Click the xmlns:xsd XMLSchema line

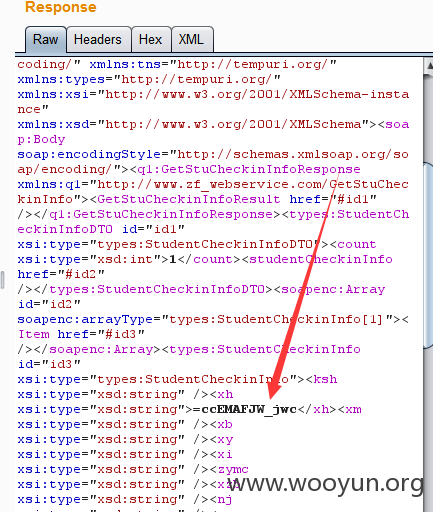[213, 124]
